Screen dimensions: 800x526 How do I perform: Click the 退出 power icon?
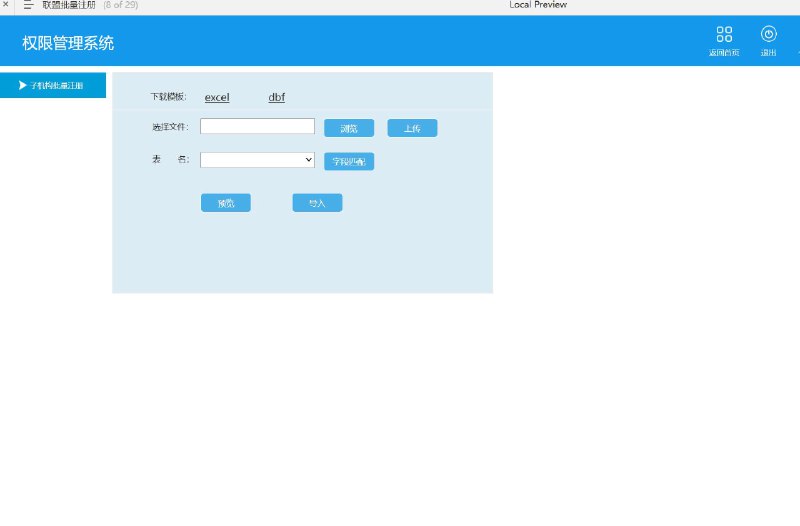pyautogui.click(x=768, y=34)
